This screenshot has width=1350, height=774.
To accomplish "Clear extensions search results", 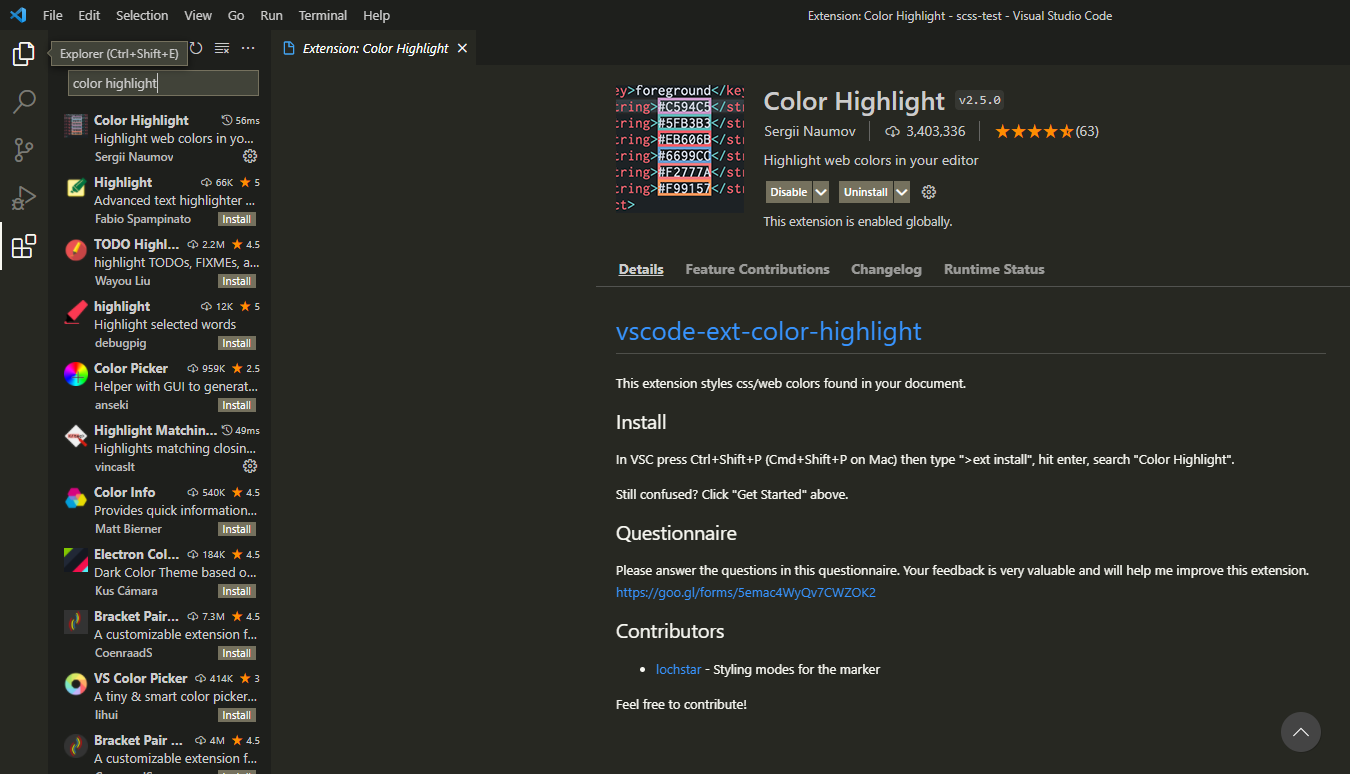I will pos(222,48).
